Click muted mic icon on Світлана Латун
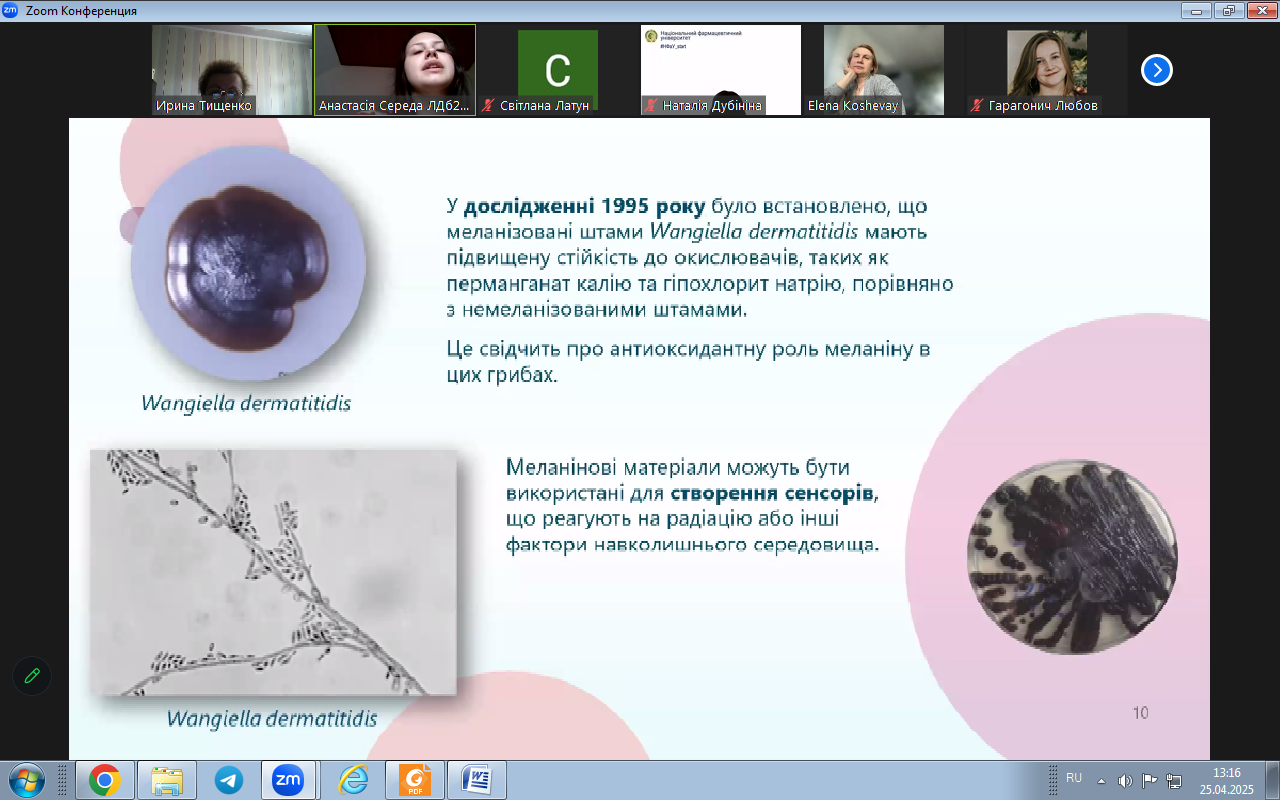Viewport: 1280px width, 800px height. 488,105
